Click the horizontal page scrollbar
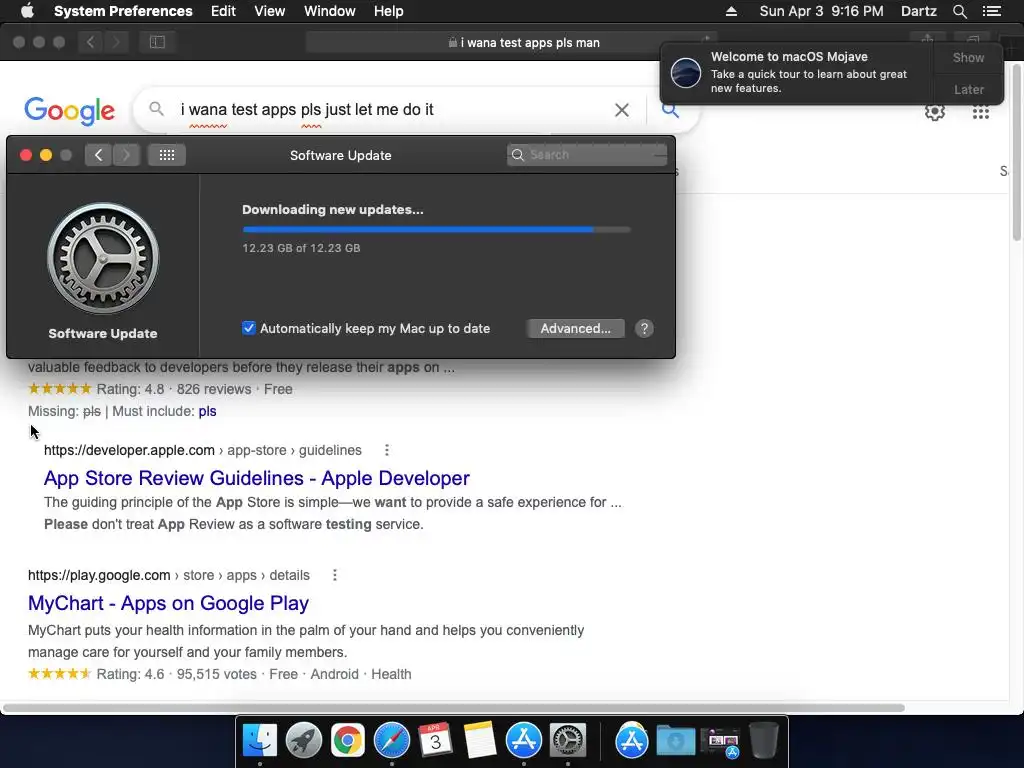The image size is (1024, 768). (454, 708)
